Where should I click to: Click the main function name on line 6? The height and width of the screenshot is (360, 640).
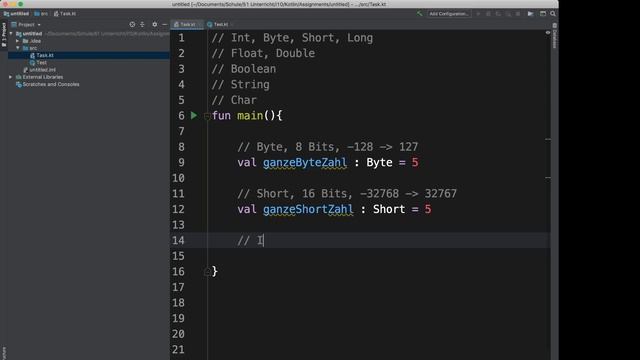250,116
